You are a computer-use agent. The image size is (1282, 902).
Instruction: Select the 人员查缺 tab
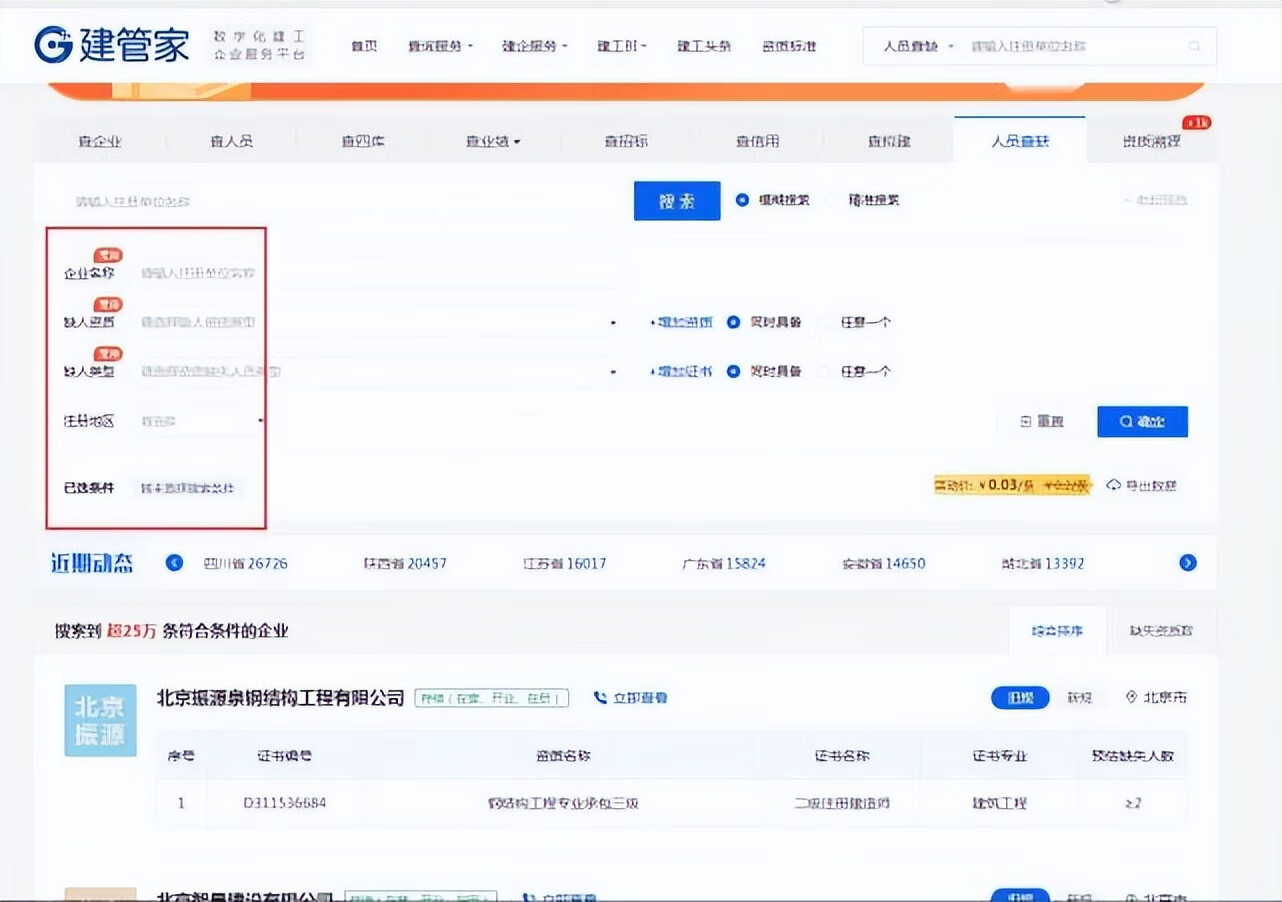[1020, 140]
